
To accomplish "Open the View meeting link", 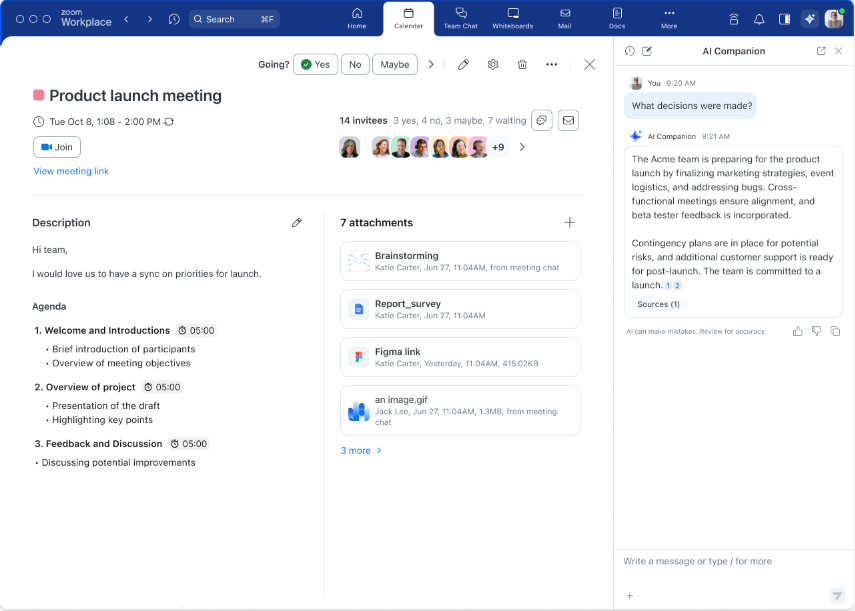I will [71, 171].
